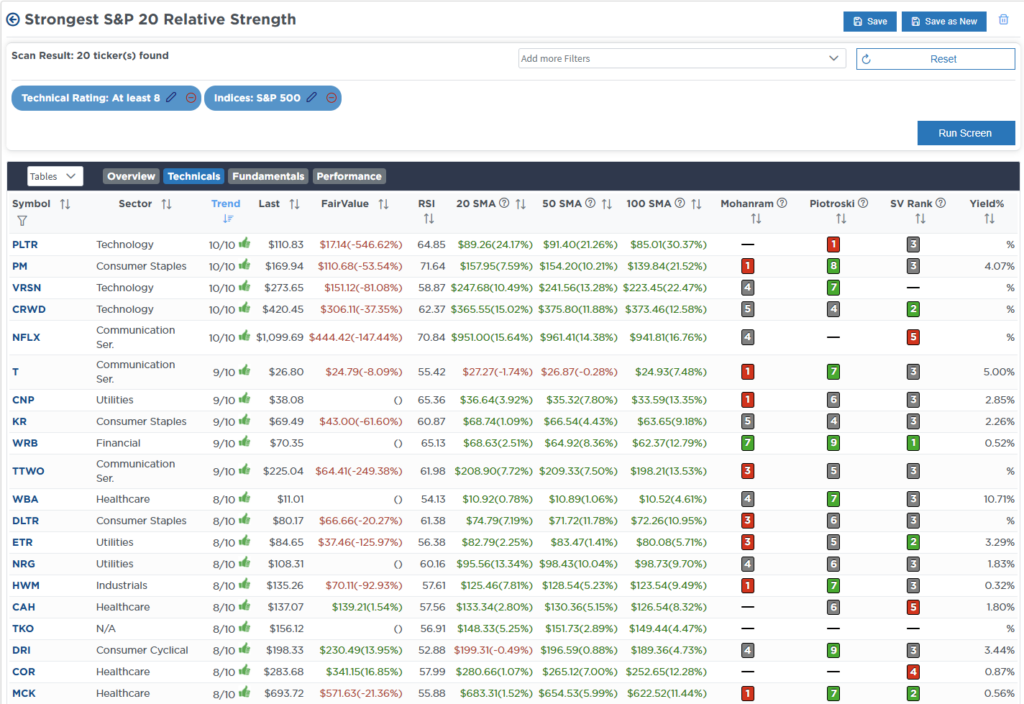Open the TTWO ticker link

coord(28,471)
